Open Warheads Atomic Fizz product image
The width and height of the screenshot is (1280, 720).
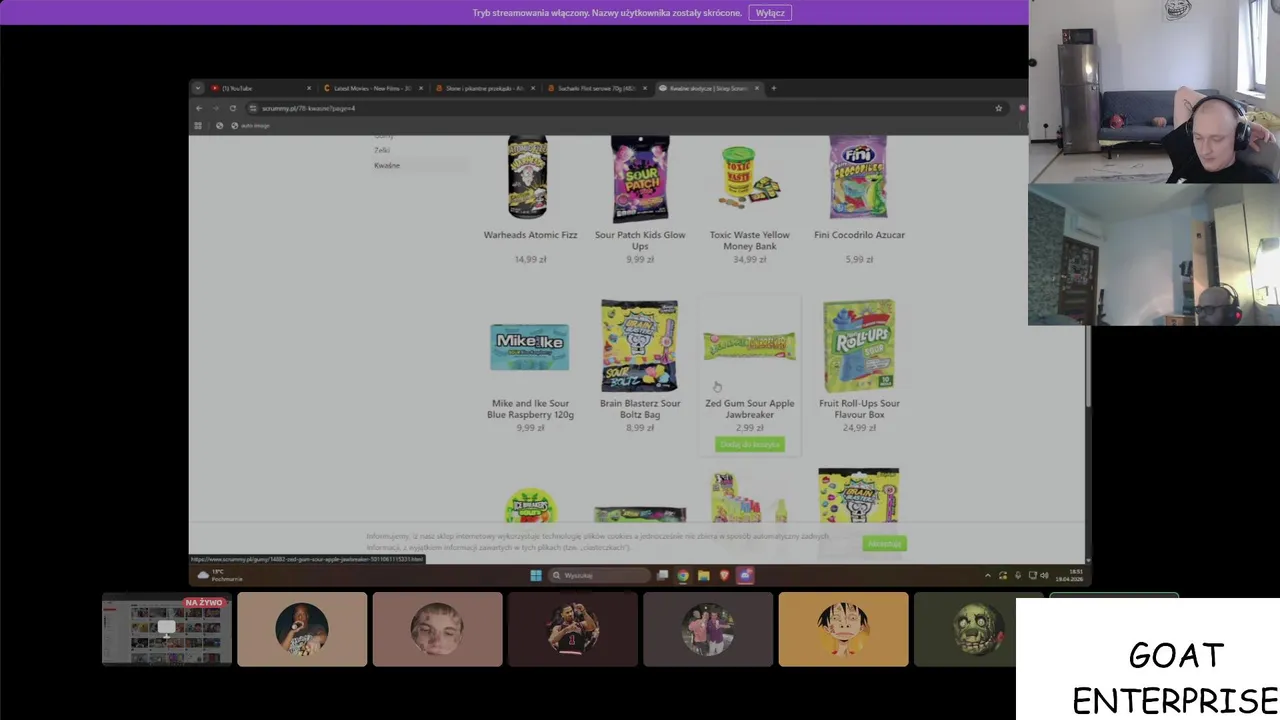(x=529, y=177)
